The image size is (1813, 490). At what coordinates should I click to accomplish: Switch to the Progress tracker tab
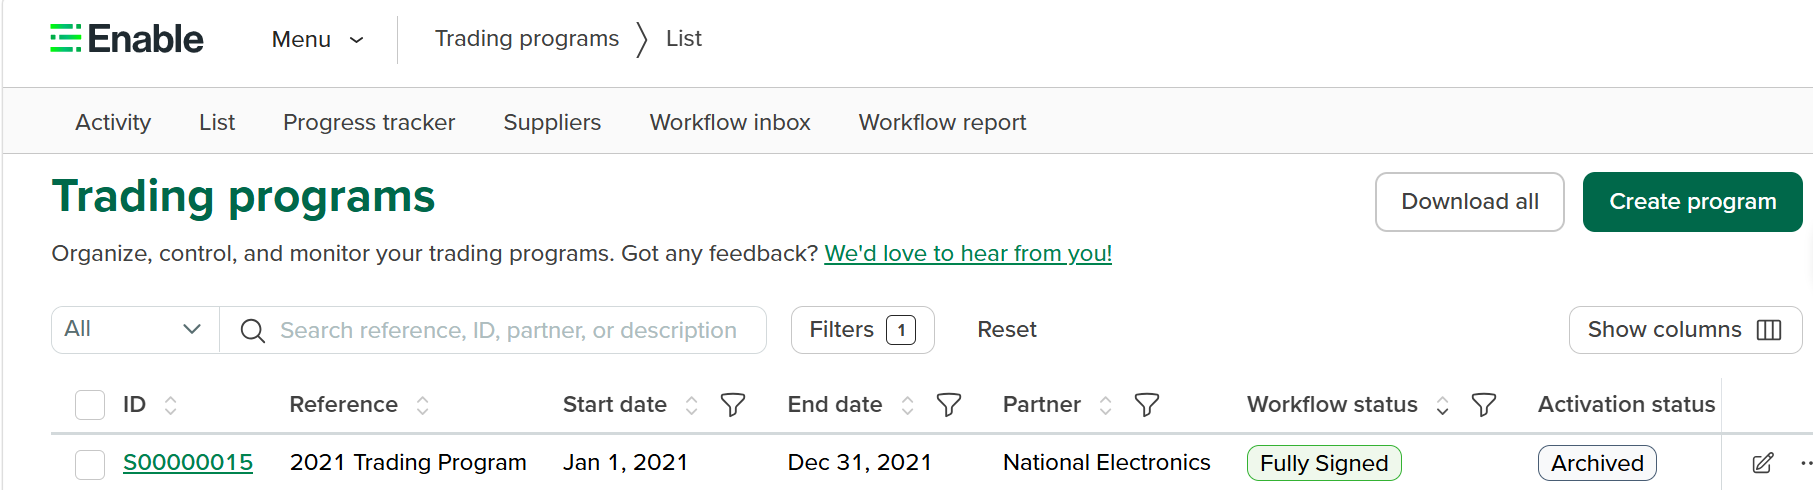click(x=369, y=122)
